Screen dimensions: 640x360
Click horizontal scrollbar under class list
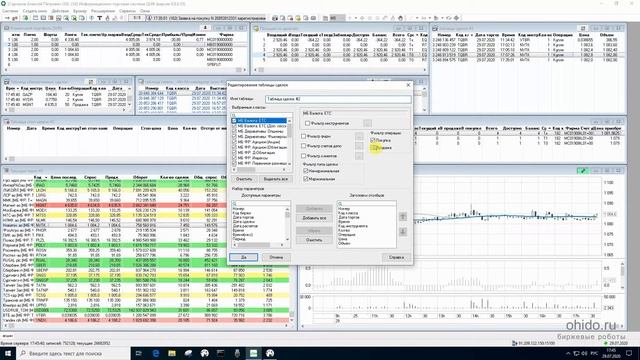pyautogui.click(x=260, y=169)
